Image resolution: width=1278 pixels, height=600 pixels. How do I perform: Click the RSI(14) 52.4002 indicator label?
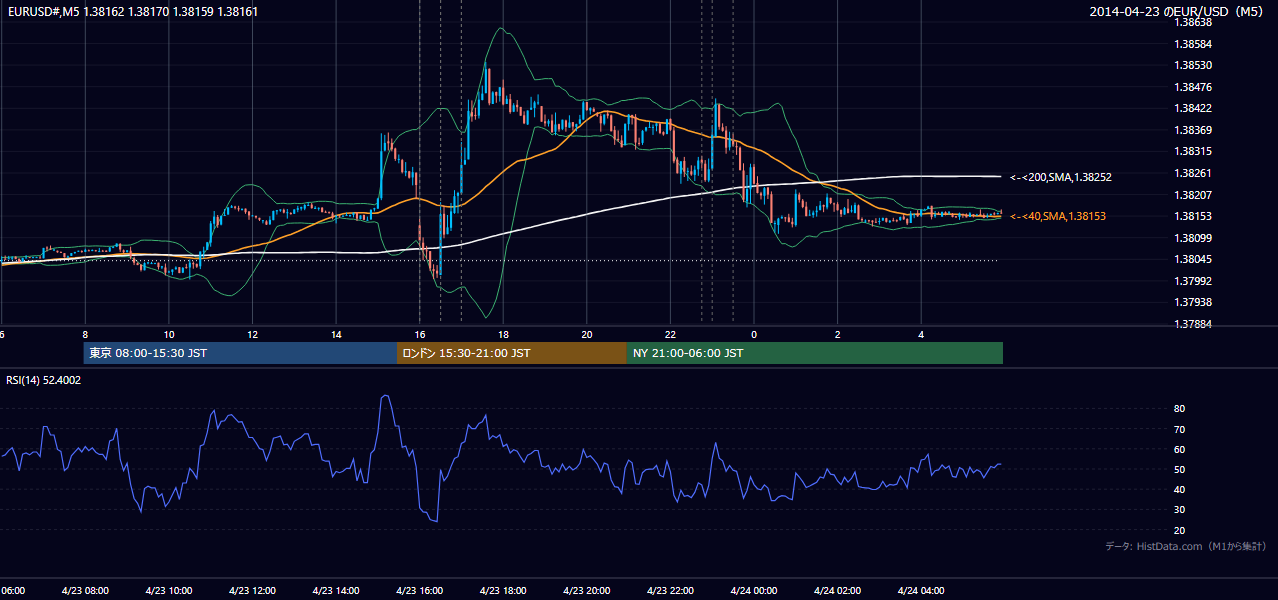44,380
